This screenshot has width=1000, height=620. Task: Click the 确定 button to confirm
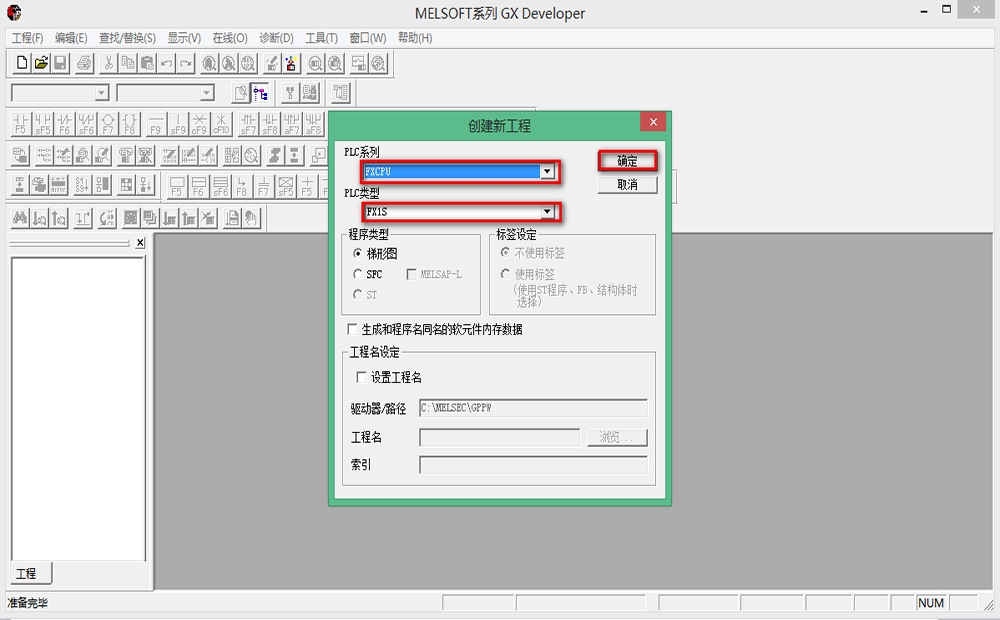[x=627, y=160]
